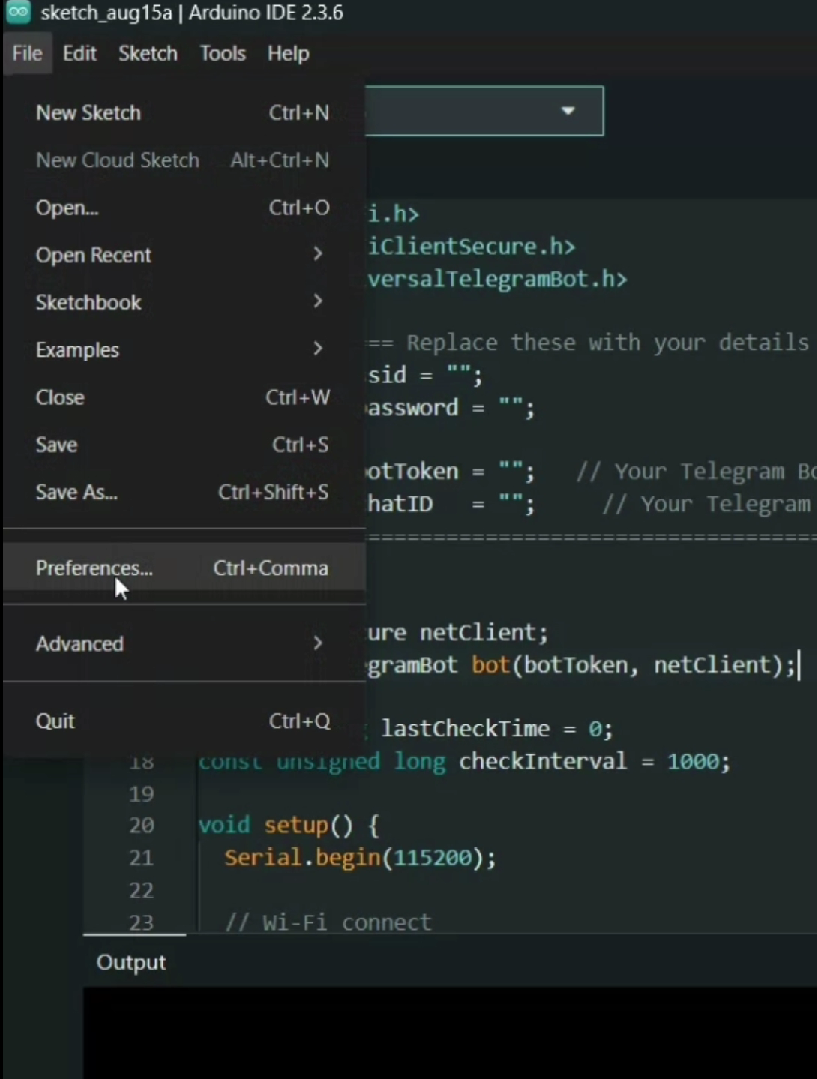
Task: Choose Quit to exit Arduino IDE
Action: click(55, 721)
